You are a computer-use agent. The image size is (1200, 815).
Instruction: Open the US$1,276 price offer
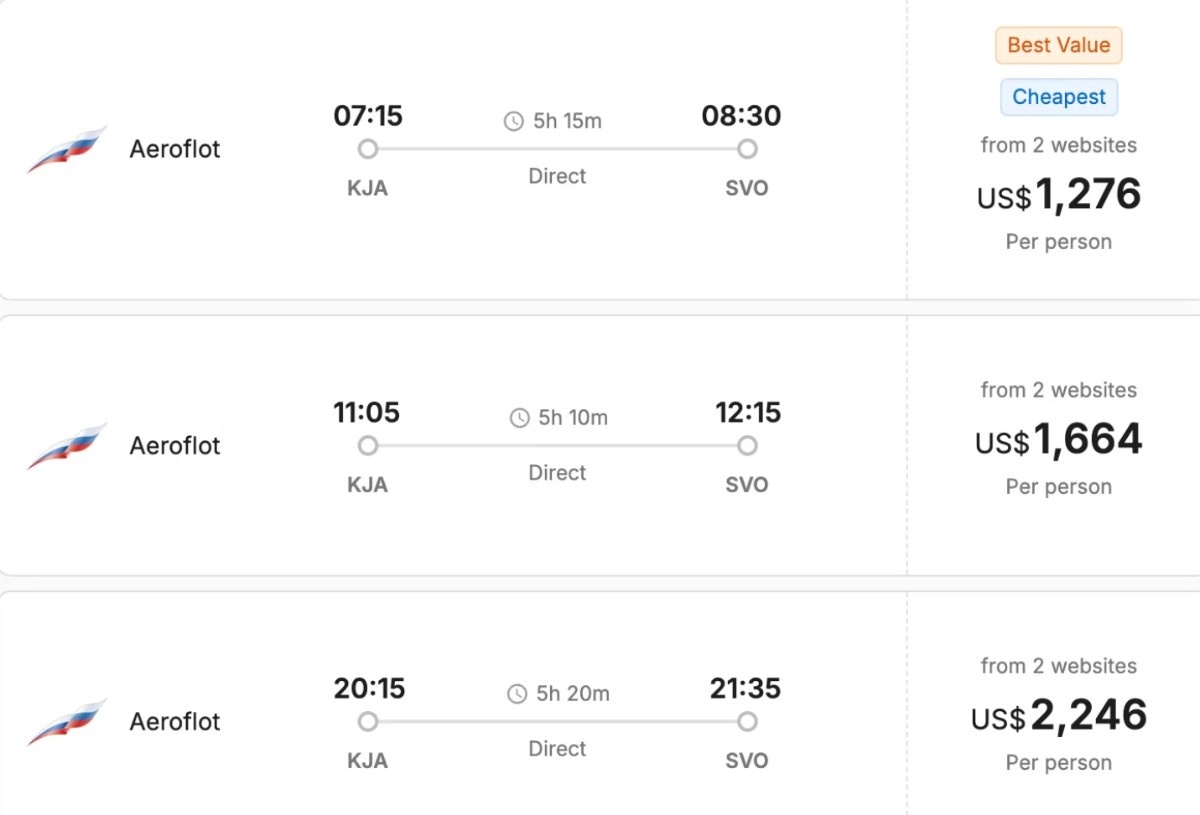coord(1059,194)
